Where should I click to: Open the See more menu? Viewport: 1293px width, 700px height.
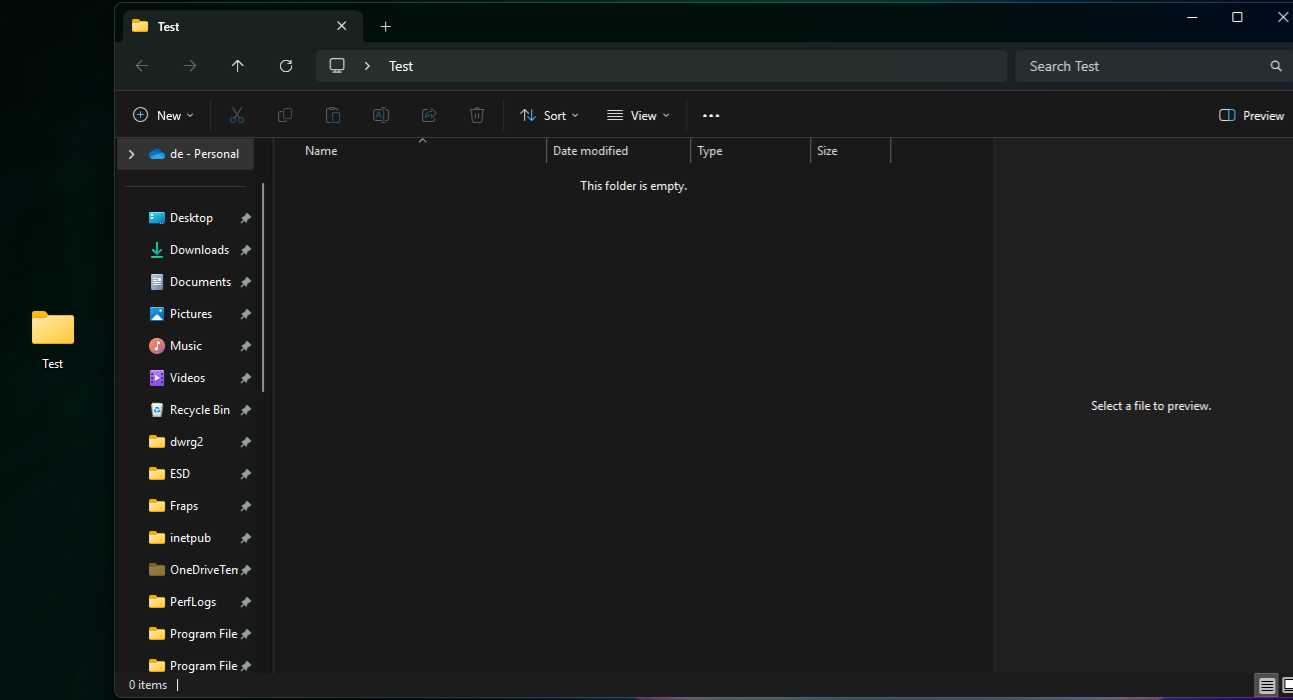click(711, 115)
